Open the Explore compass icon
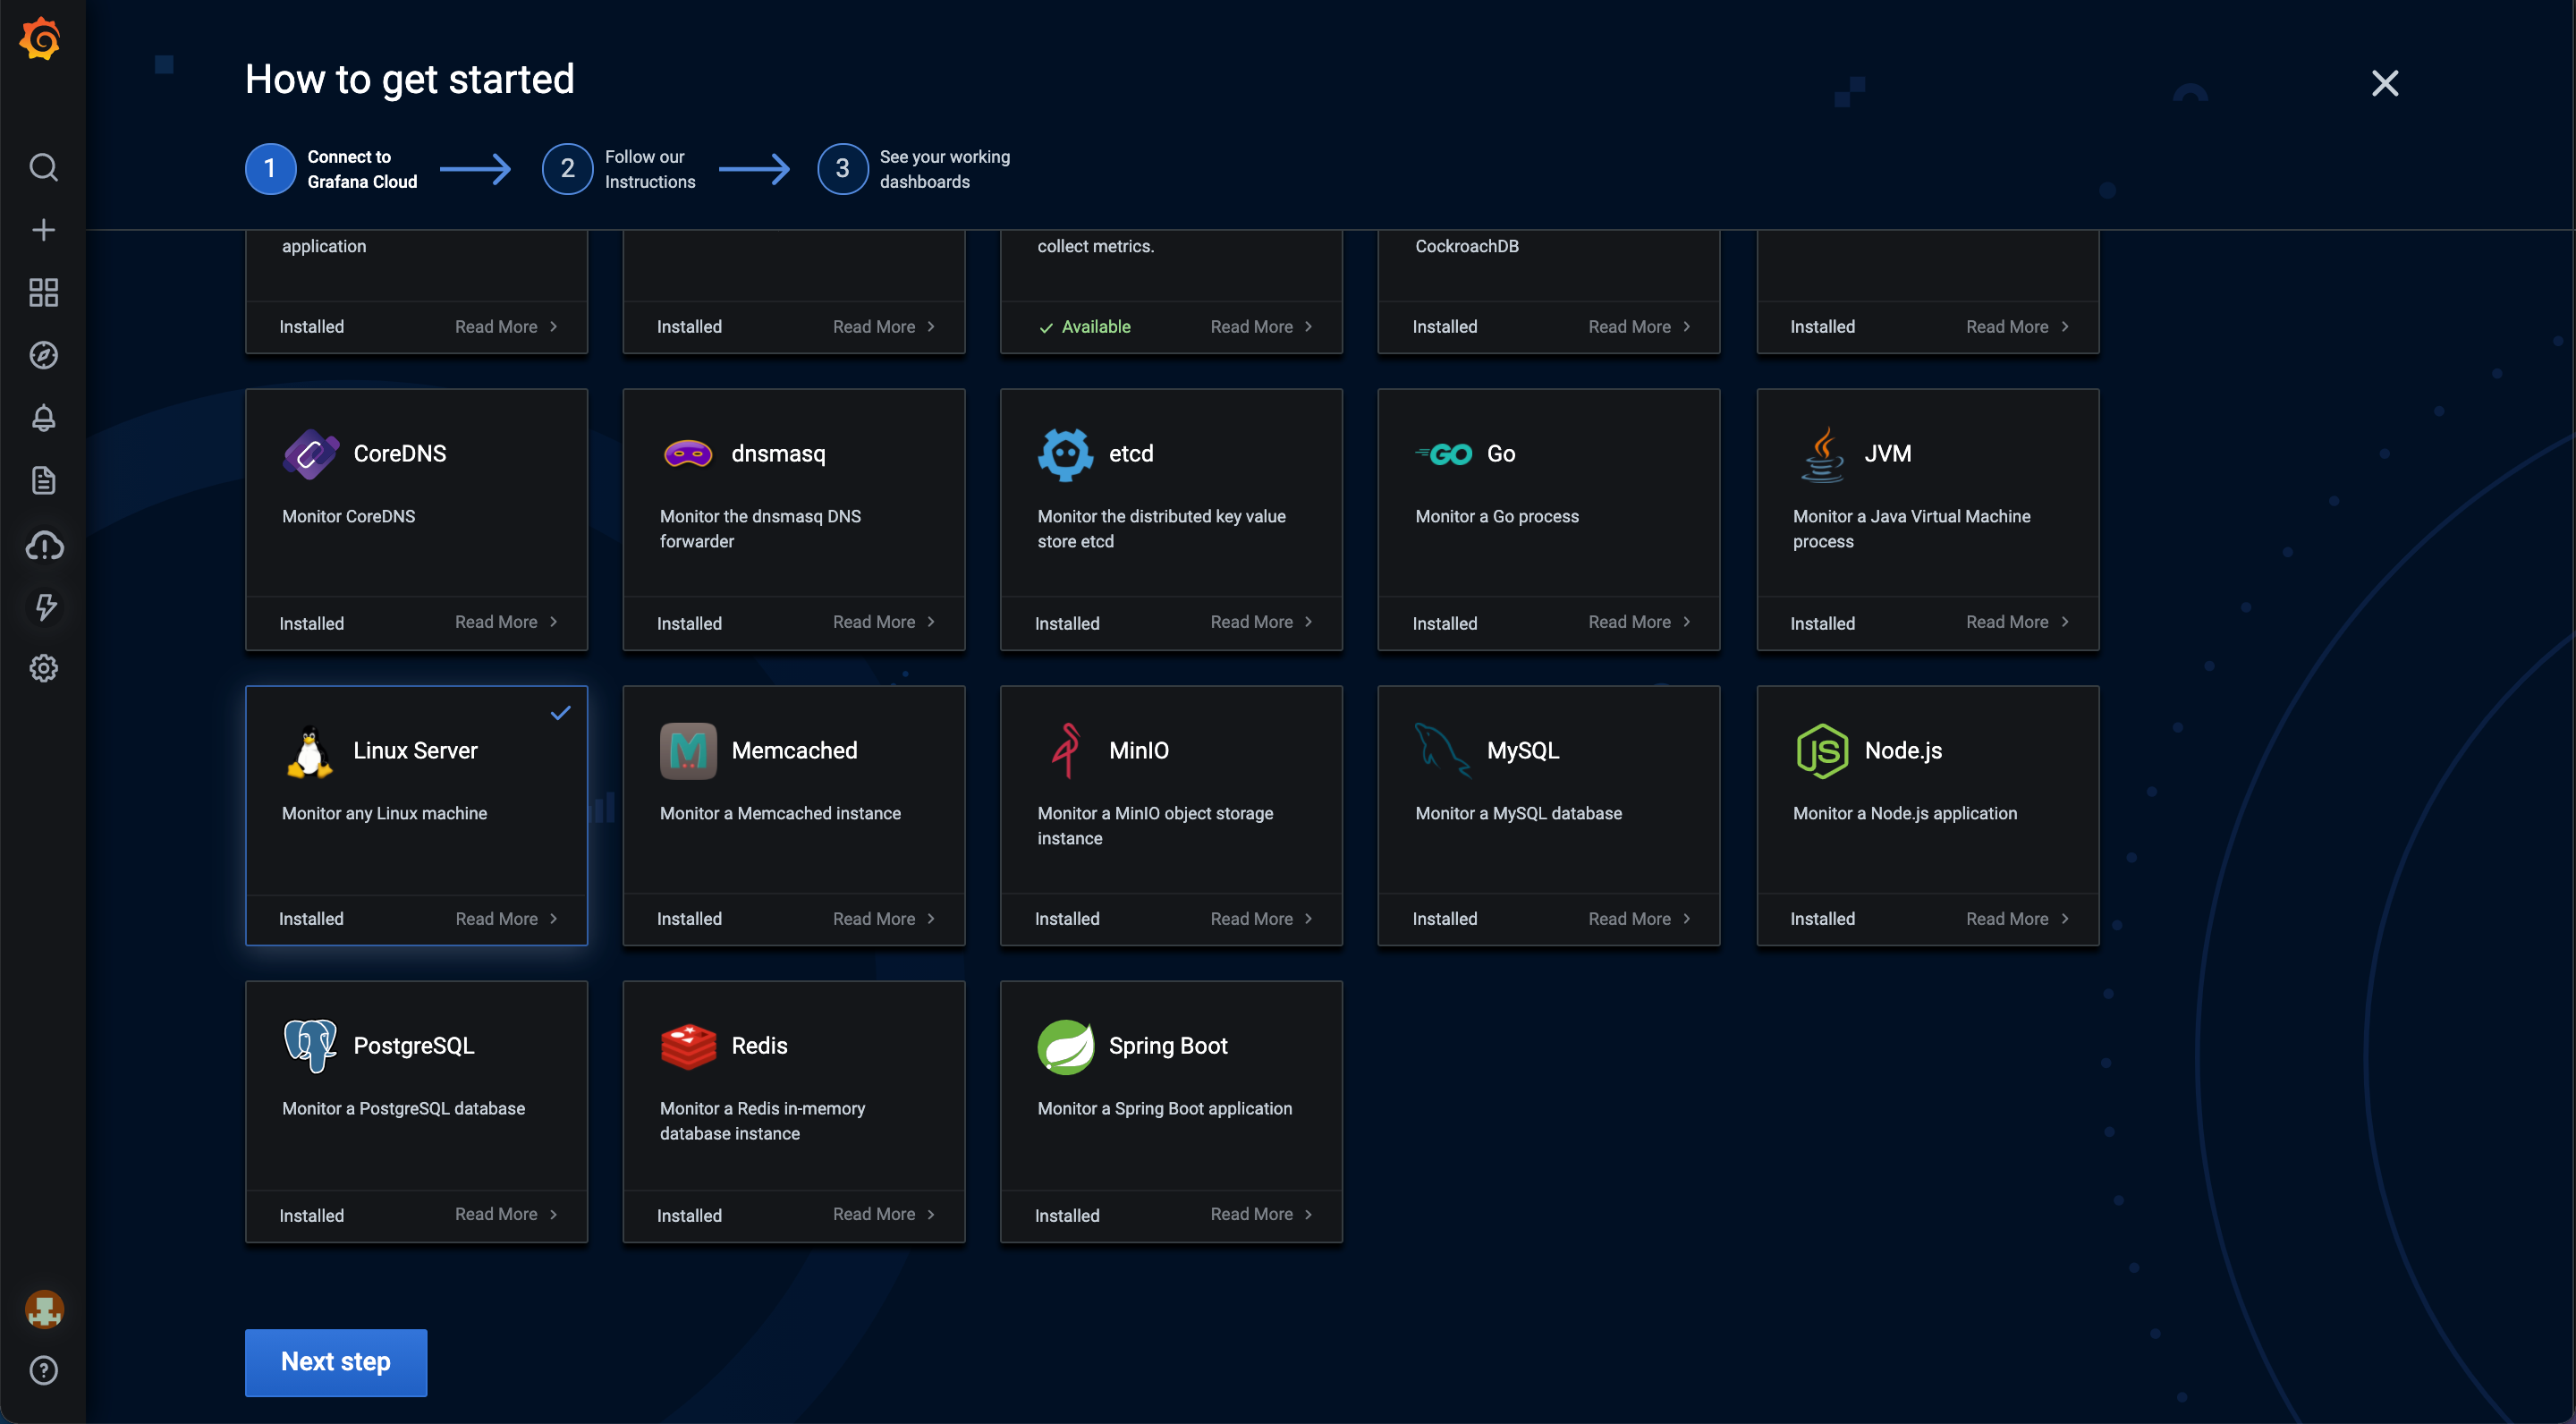Viewport: 2576px width, 1424px height. pos(43,355)
